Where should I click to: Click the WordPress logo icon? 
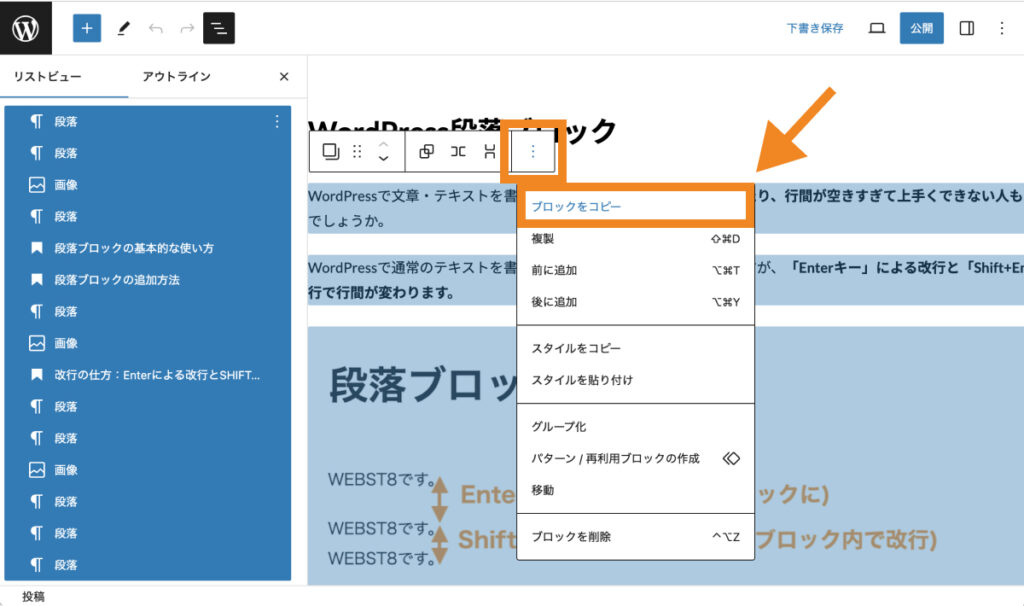click(26, 27)
